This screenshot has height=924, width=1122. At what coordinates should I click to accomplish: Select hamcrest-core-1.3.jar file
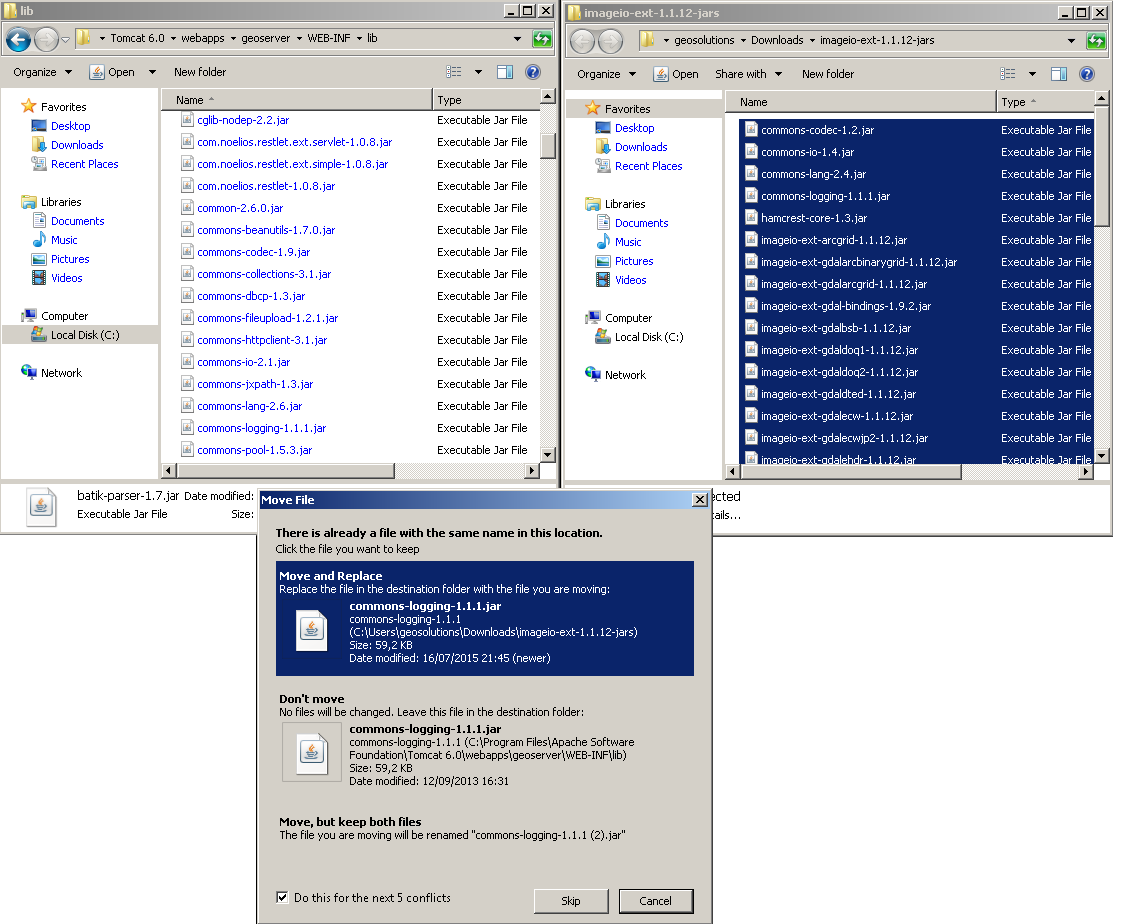pyautogui.click(x=813, y=218)
